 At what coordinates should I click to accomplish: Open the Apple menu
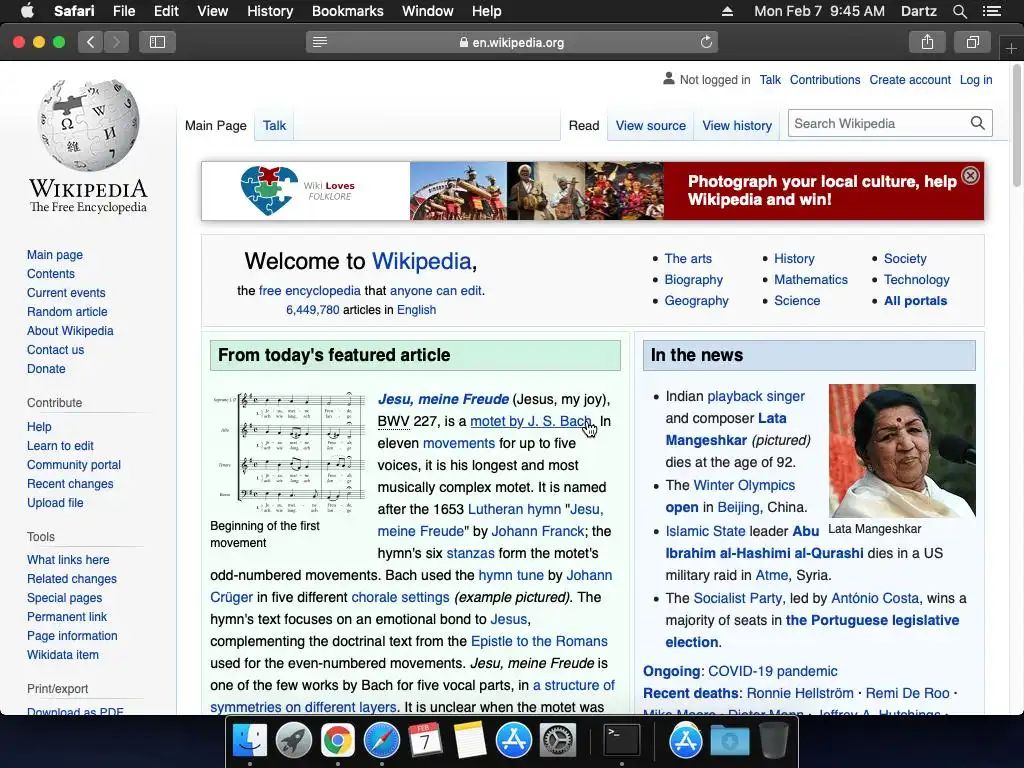coord(27,11)
